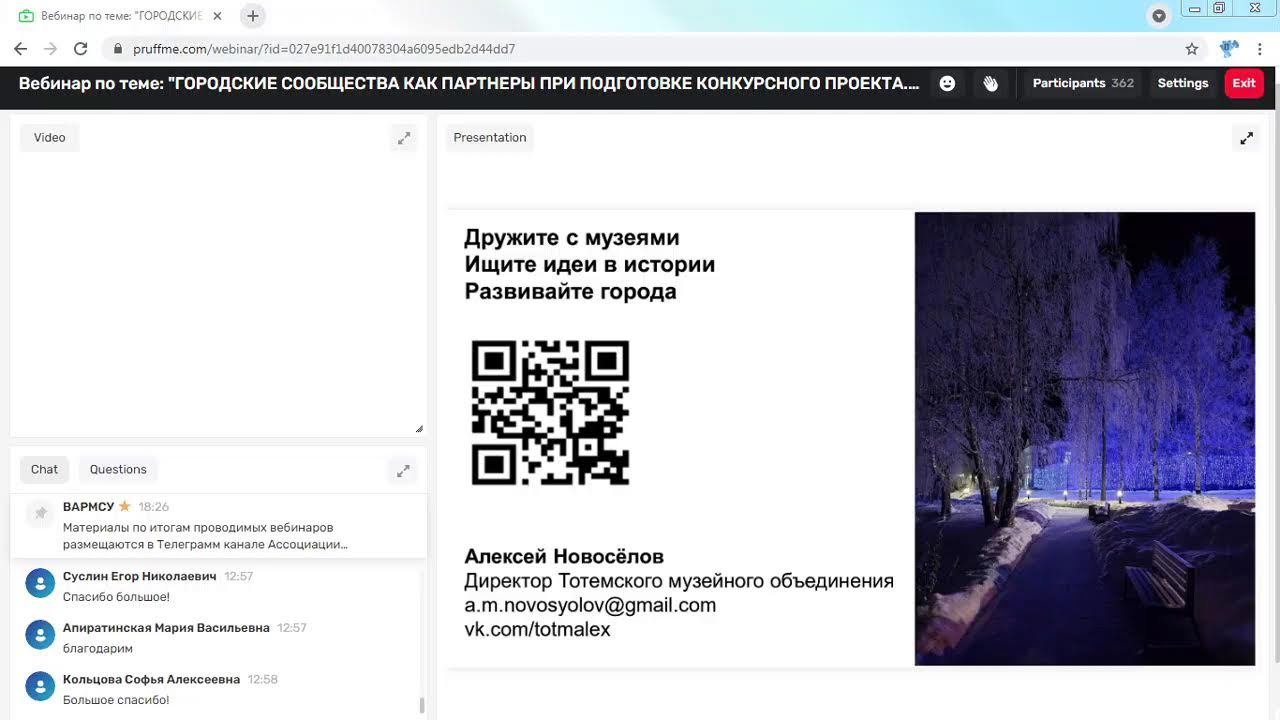Expand the Video panel to fullscreen
The height and width of the screenshot is (720, 1280).
[x=404, y=138]
